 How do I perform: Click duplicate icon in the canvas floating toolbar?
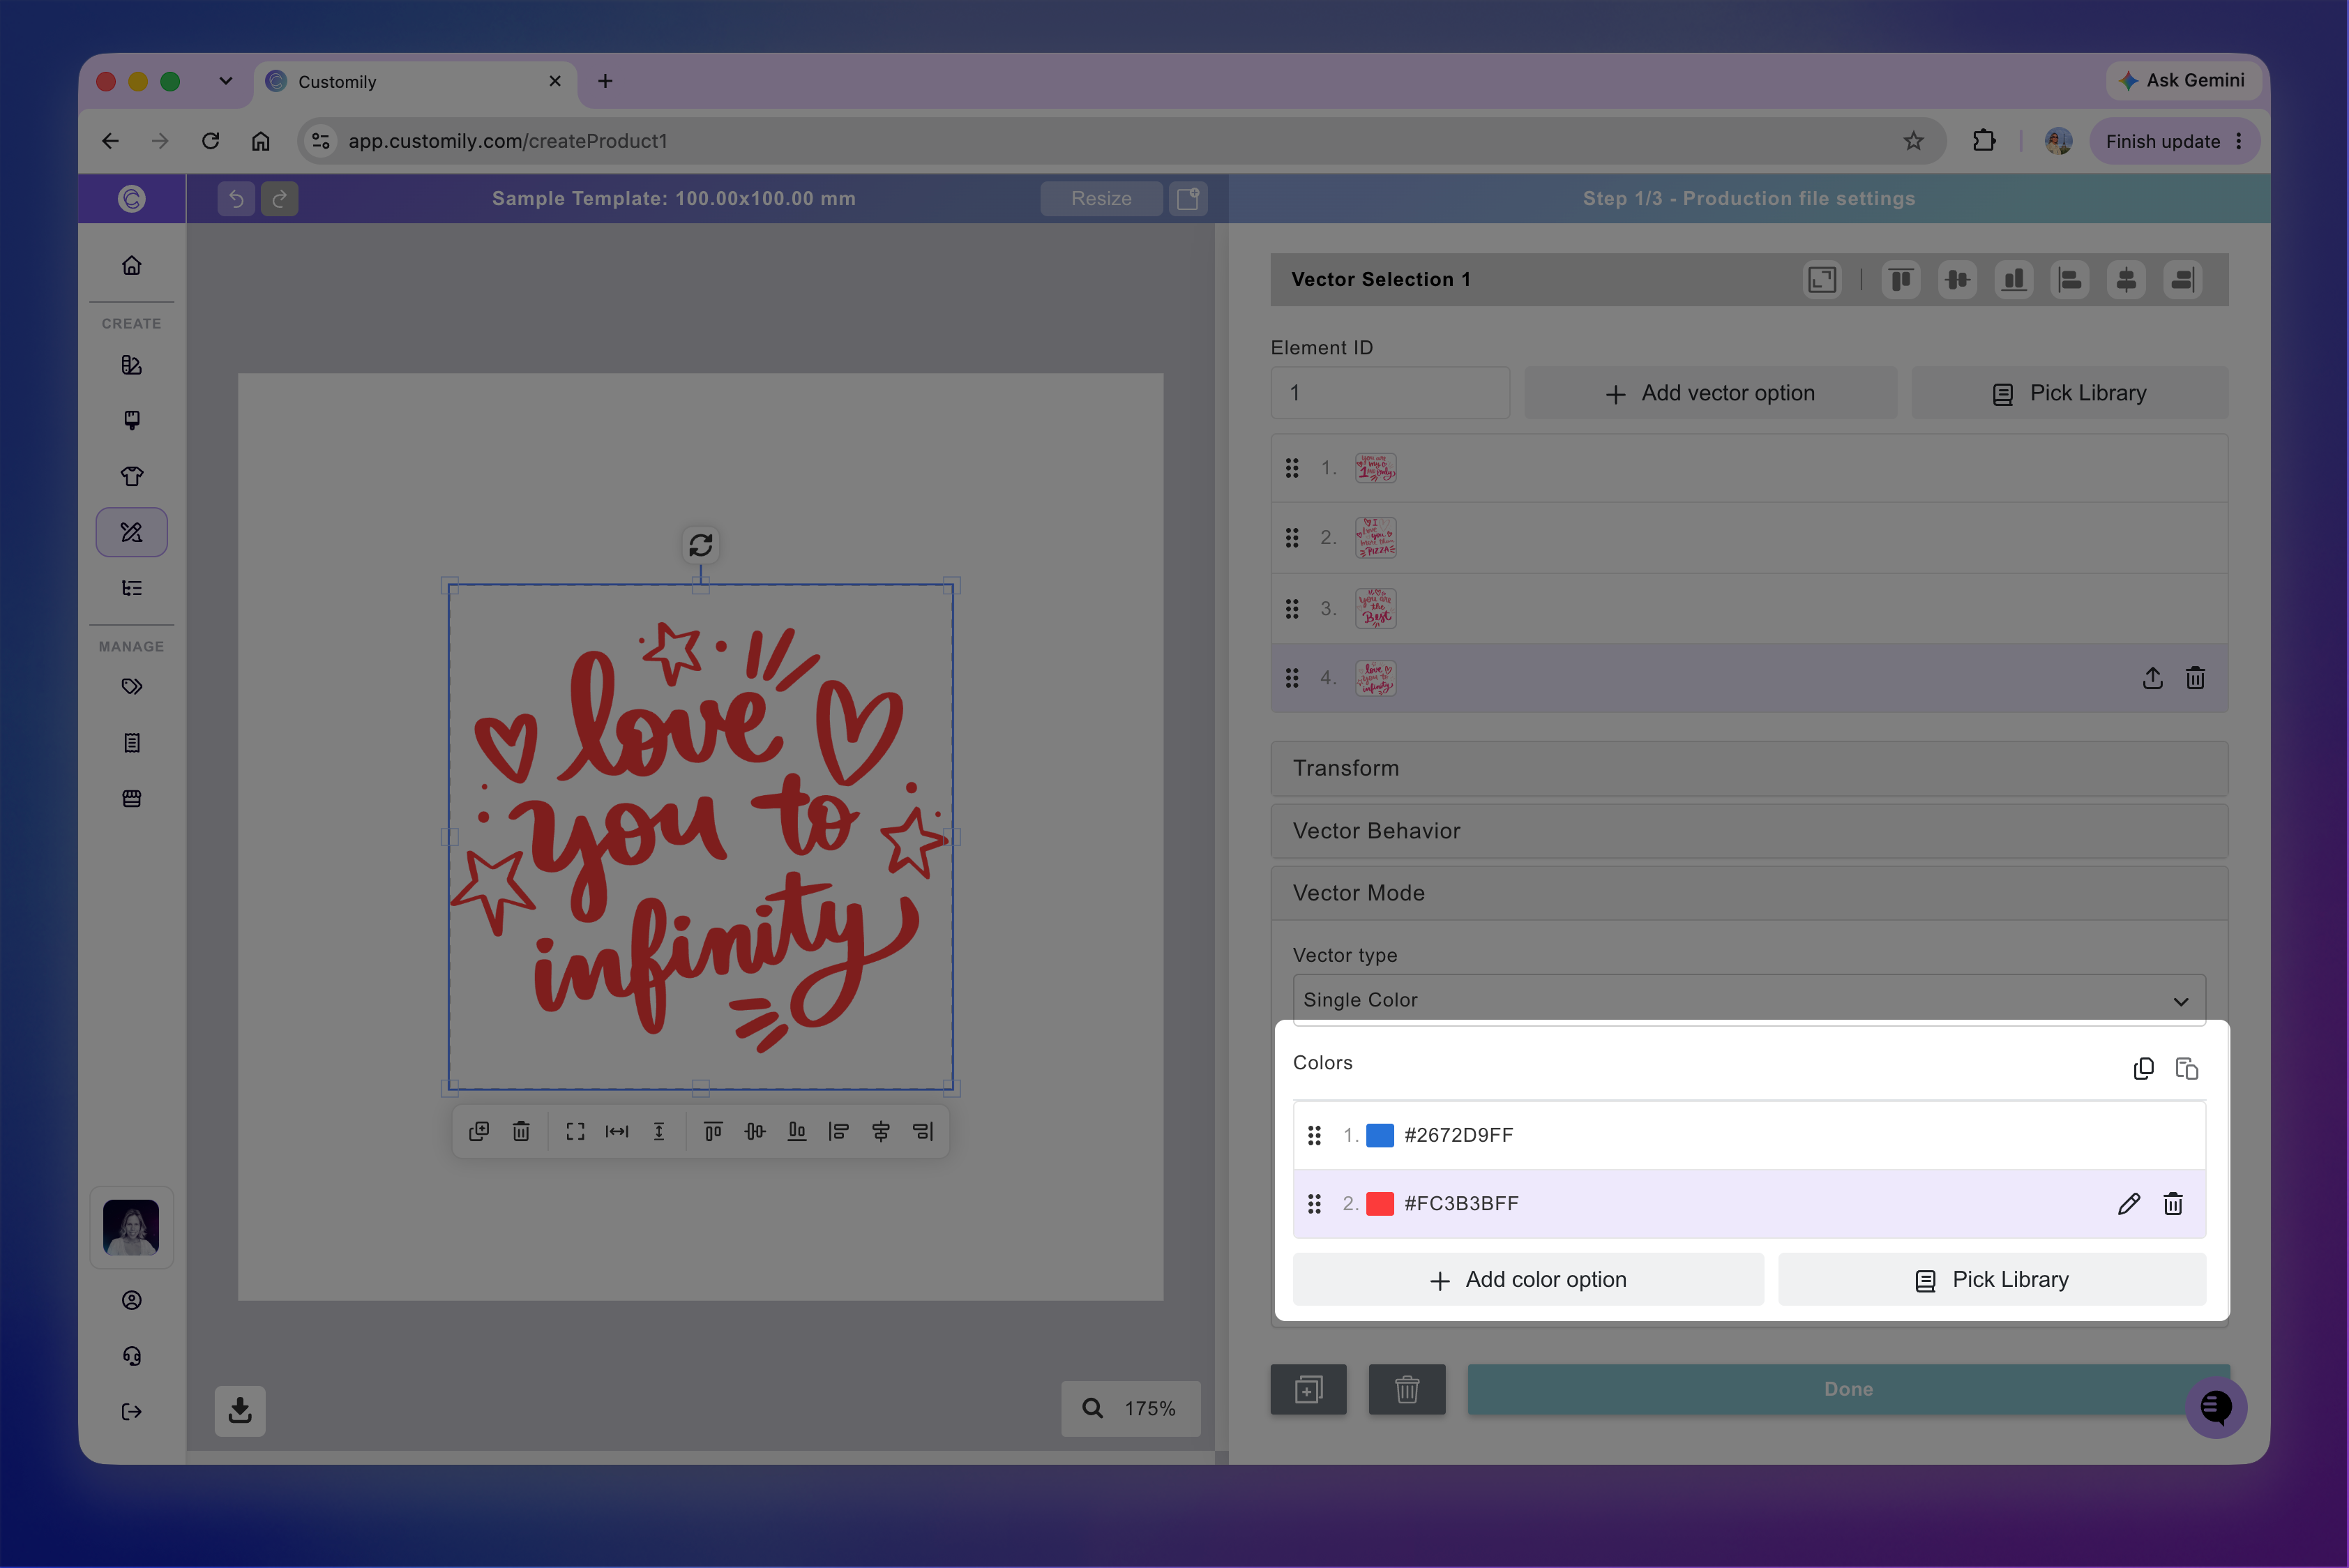[479, 1131]
